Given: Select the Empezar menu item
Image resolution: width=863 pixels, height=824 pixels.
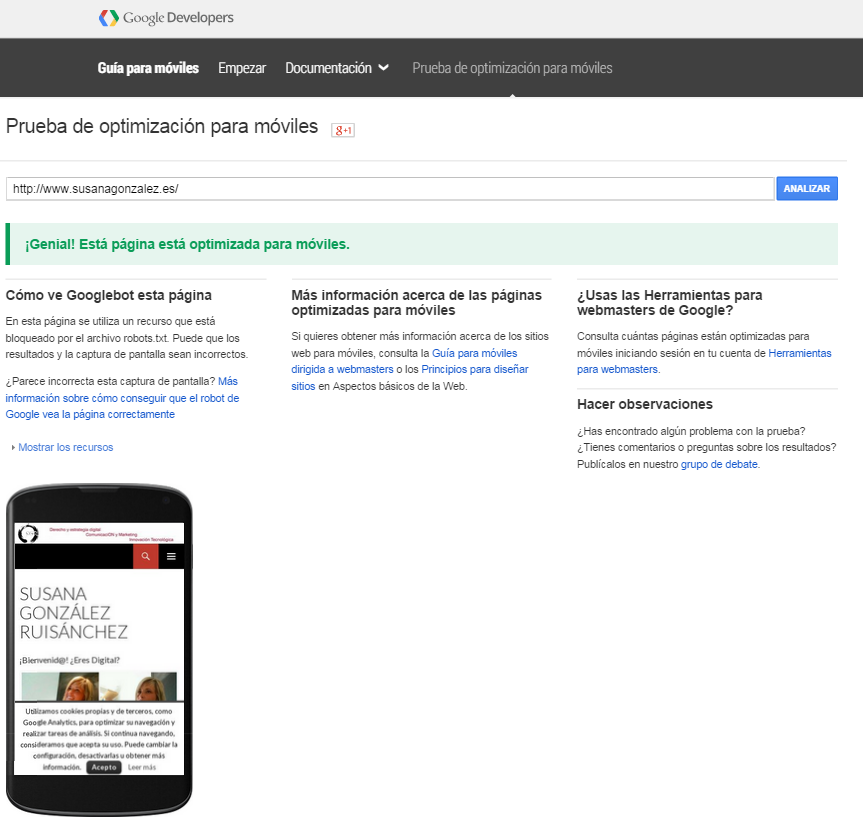Looking at the screenshot, I should tap(242, 68).
